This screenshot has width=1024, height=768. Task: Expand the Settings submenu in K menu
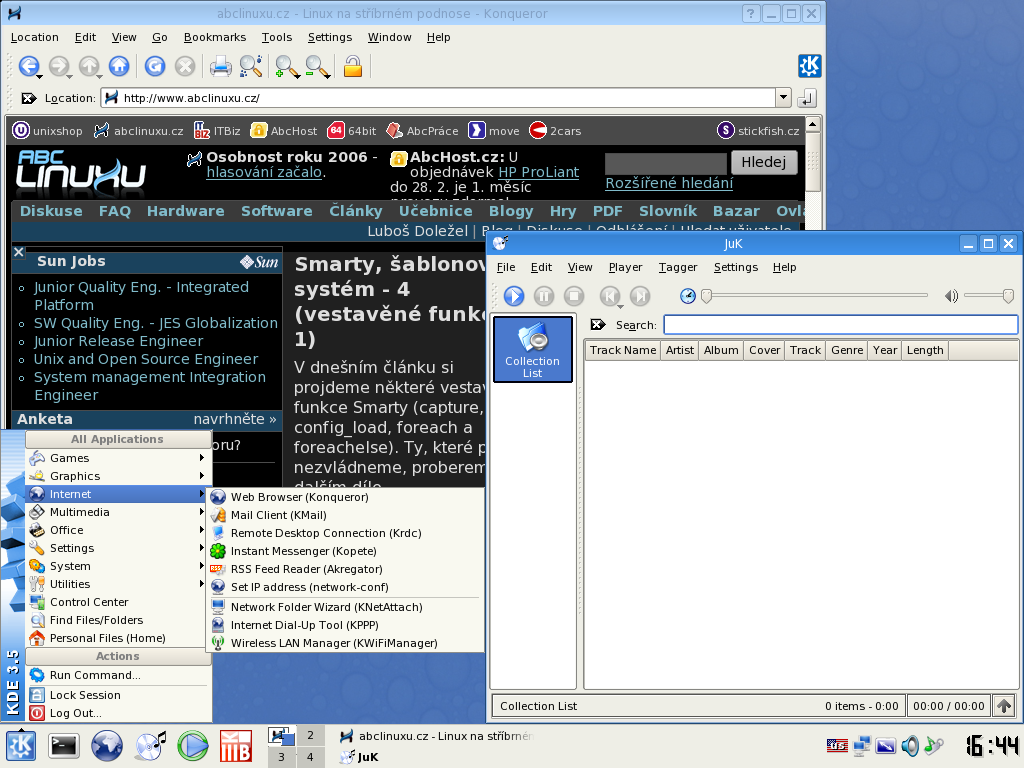tap(118, 548)
